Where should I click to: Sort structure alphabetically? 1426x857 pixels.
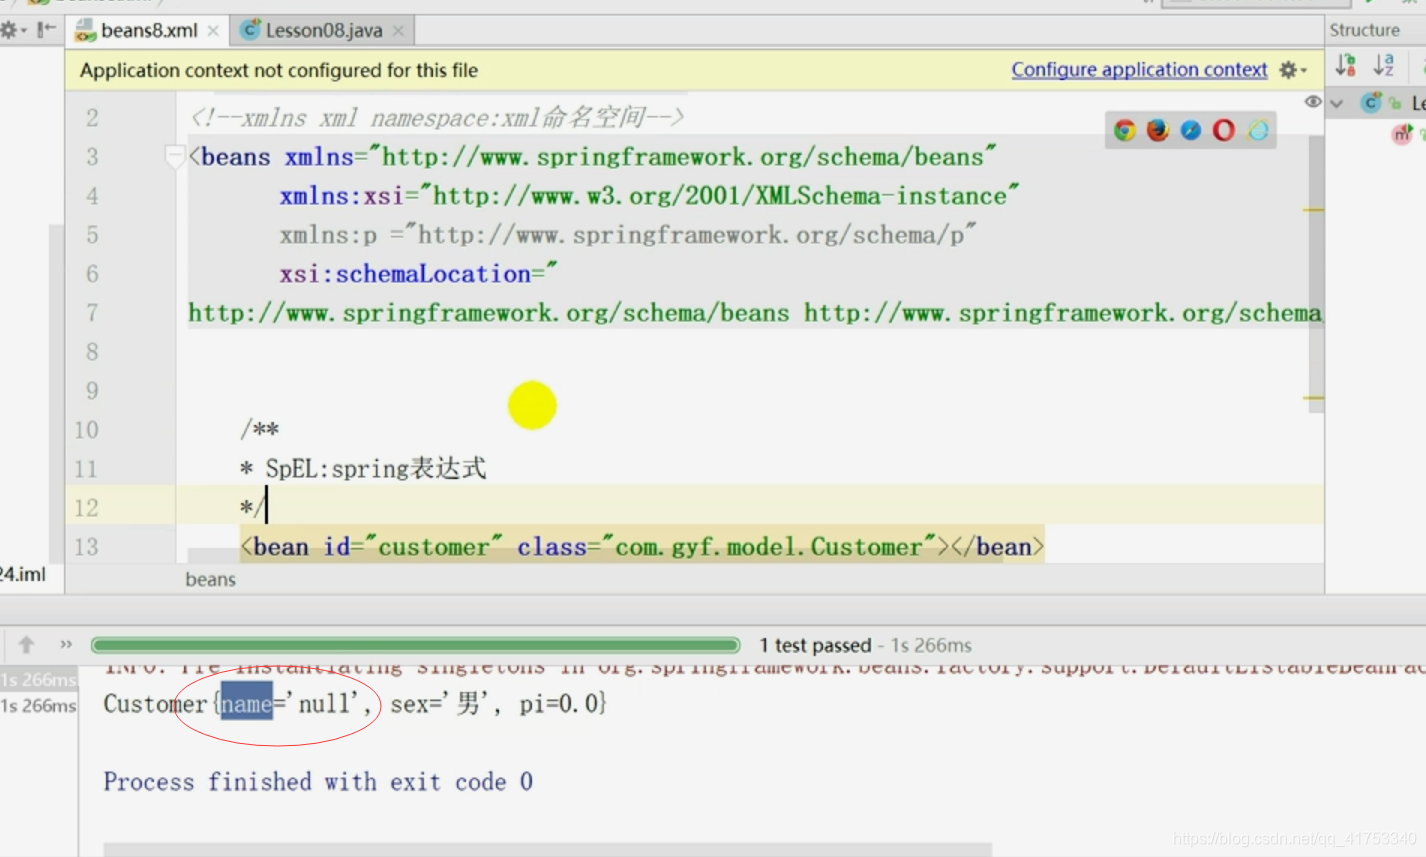1384,66
